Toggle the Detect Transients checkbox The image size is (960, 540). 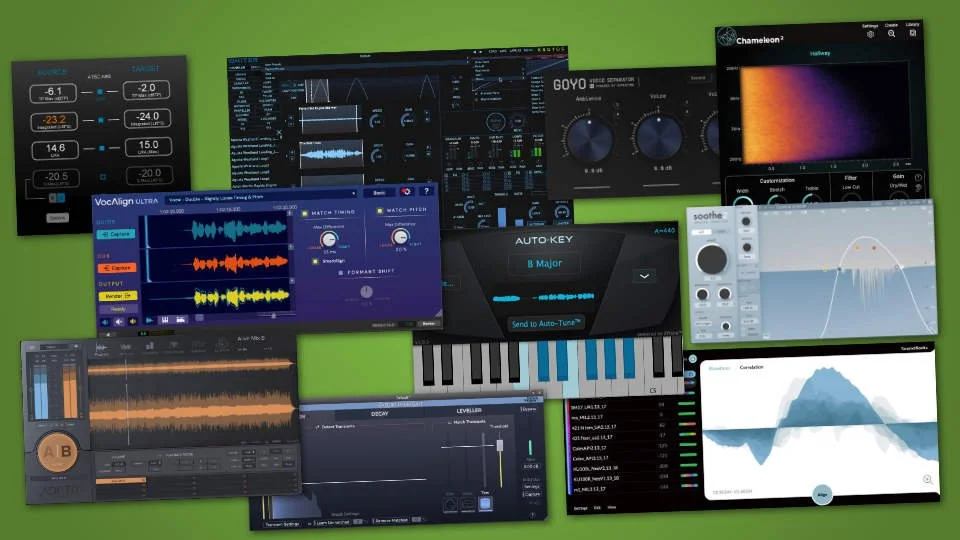tap(317, 427)
